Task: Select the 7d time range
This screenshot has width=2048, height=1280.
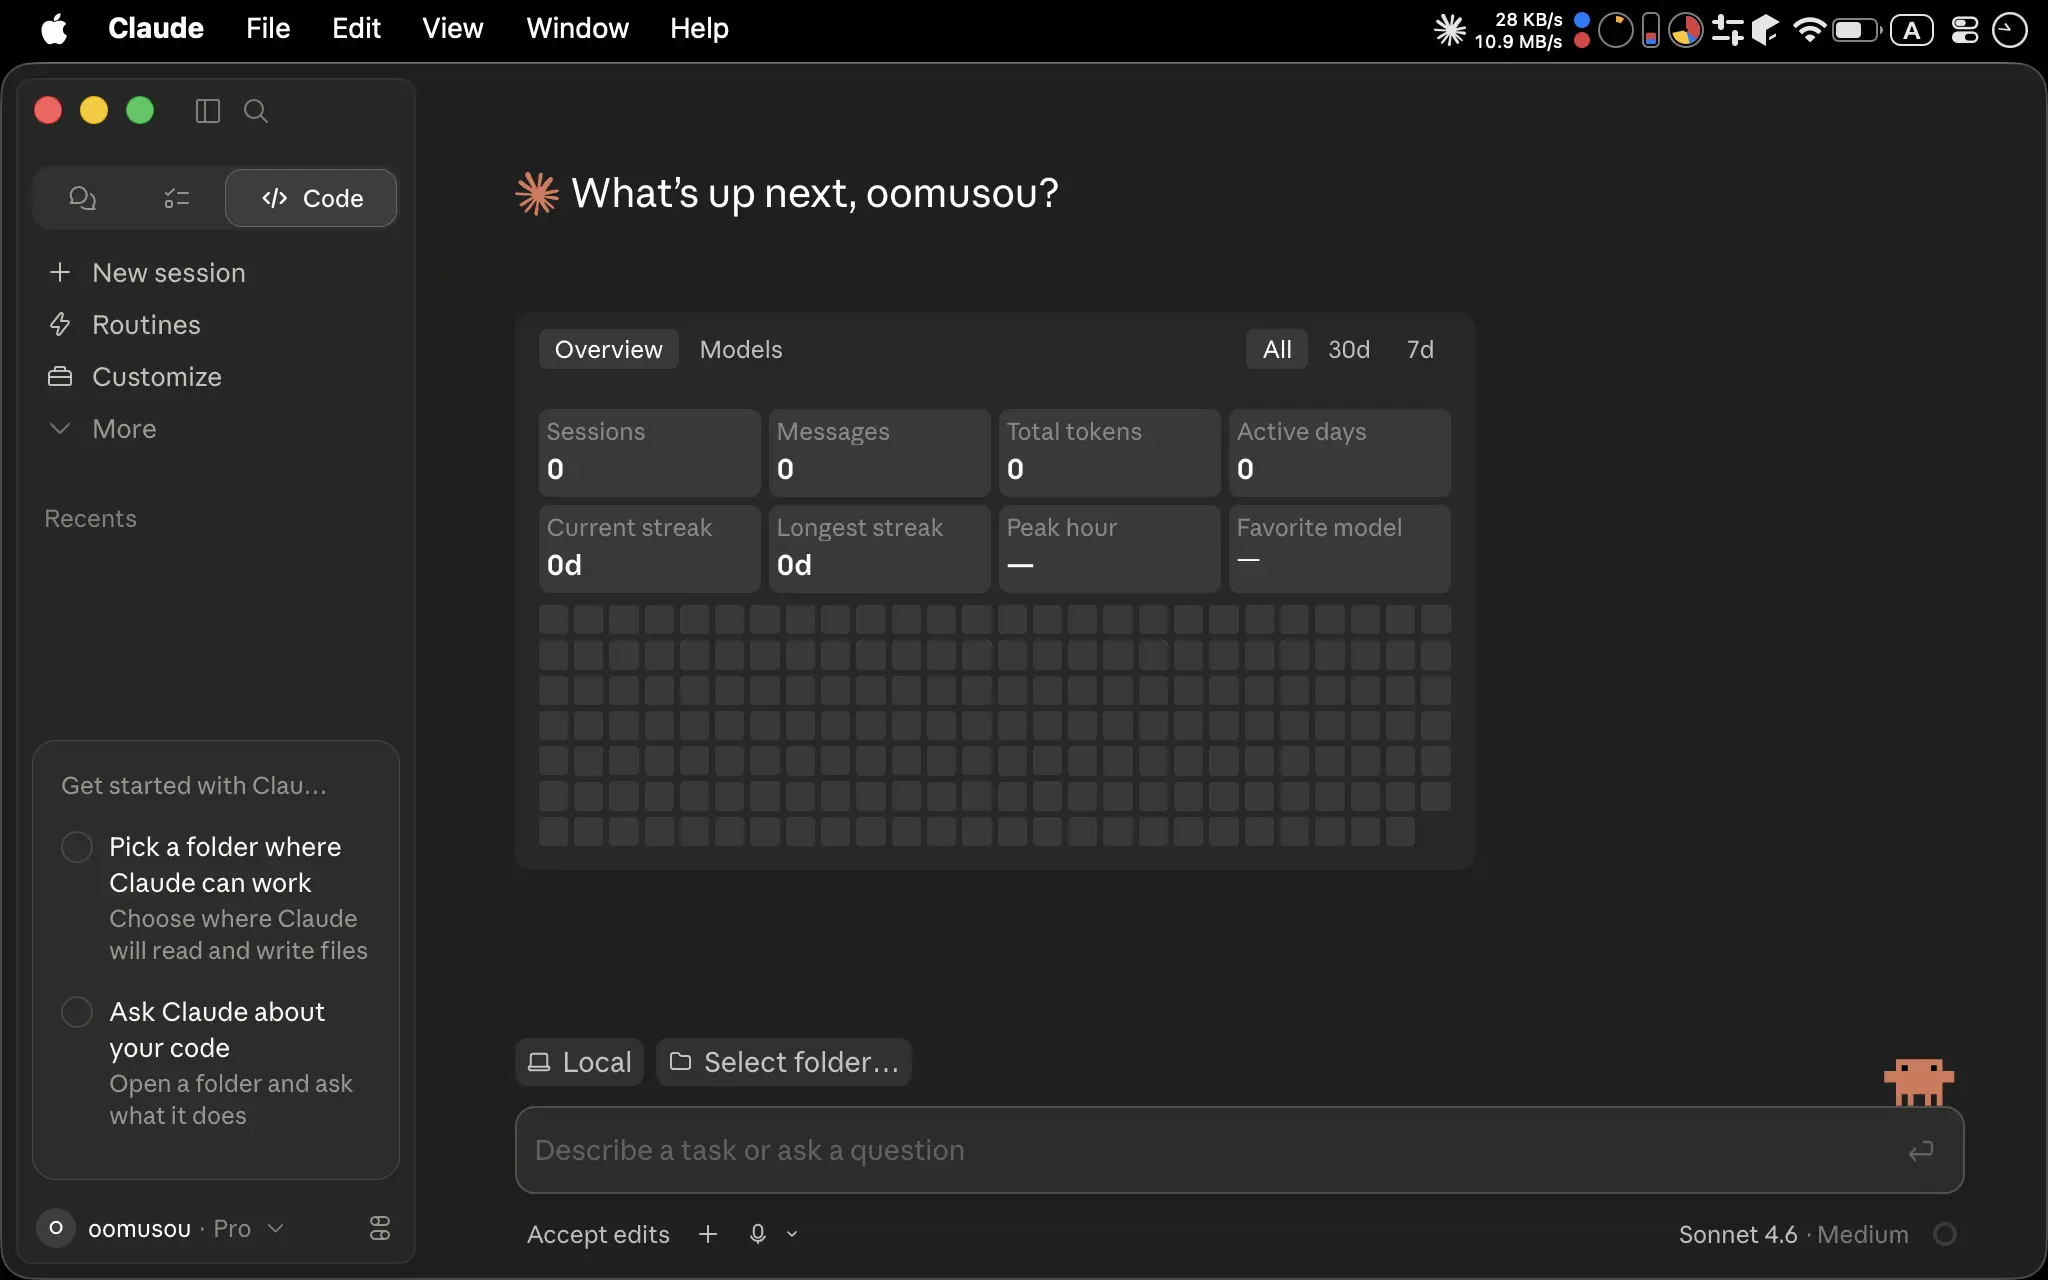Action: click(1420, 349)
